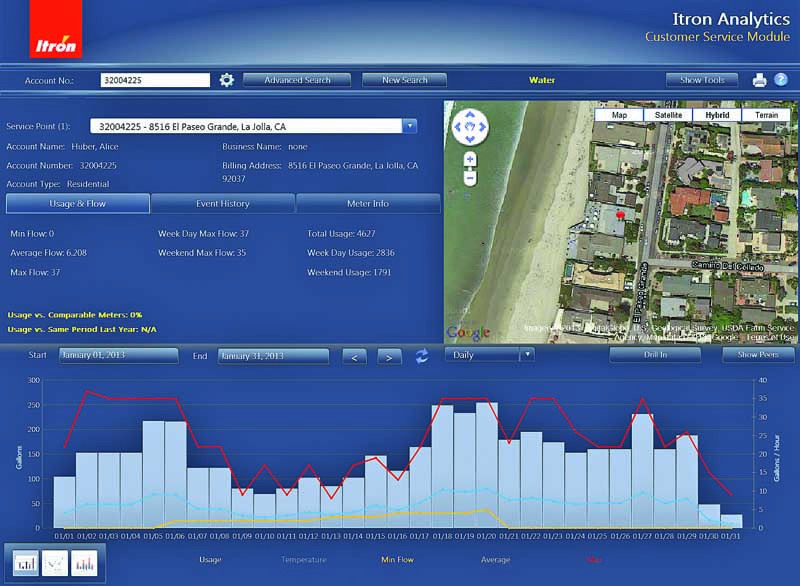The width and height of the screenshot is (800, 586).
Task: Select combined bar-line chart icon
Action: (84, 563)
